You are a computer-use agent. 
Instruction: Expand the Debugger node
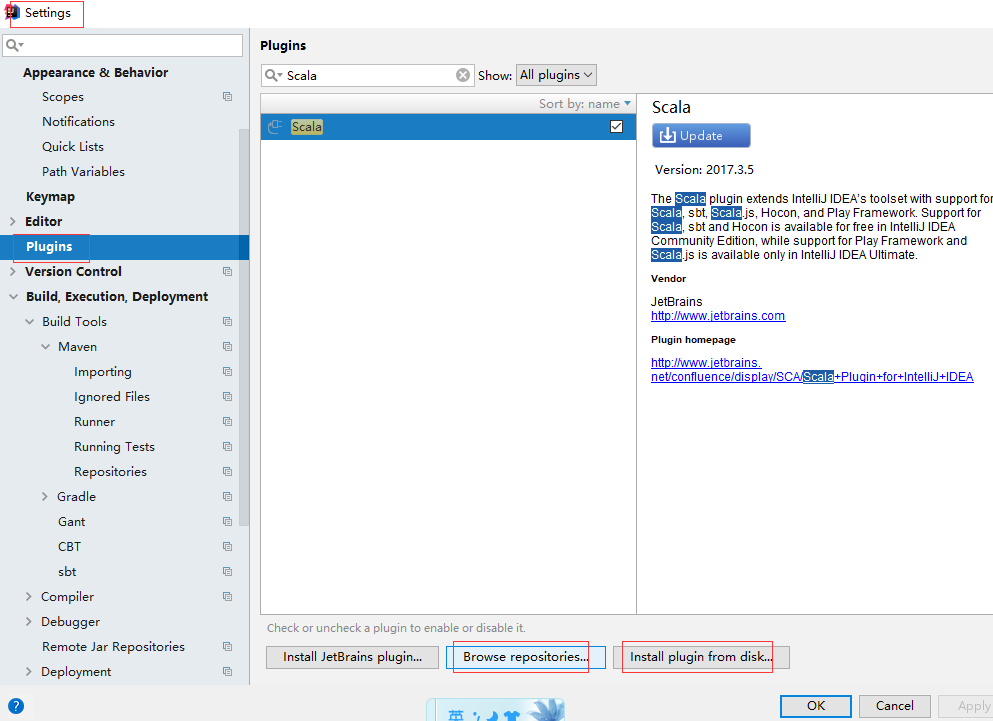tap(28, 622)
